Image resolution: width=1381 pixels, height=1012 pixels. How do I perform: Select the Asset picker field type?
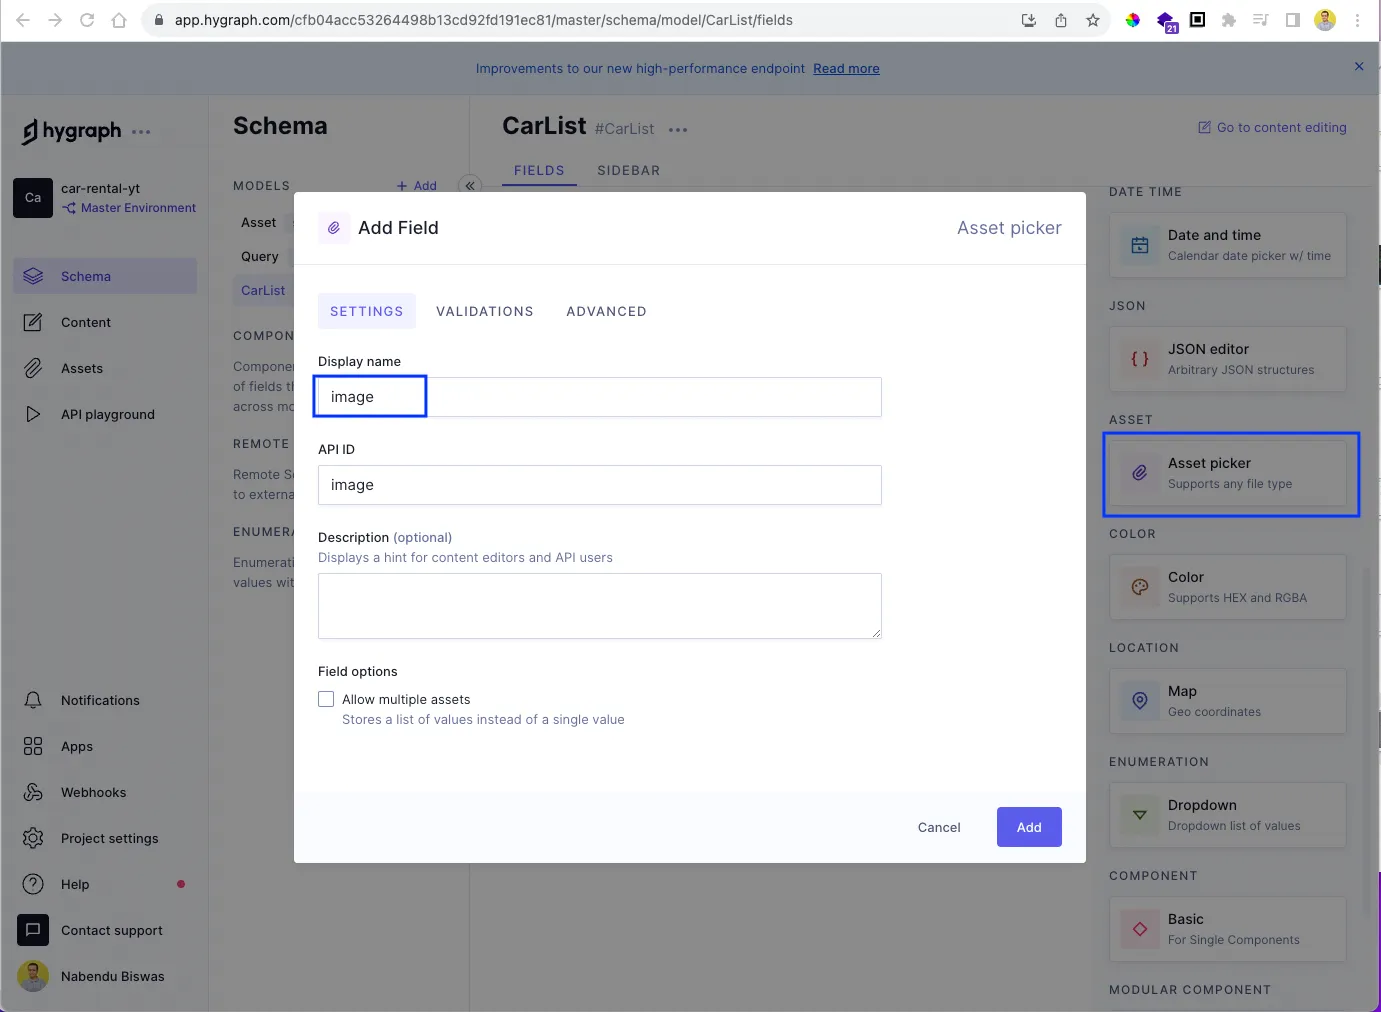[1228, 473]
